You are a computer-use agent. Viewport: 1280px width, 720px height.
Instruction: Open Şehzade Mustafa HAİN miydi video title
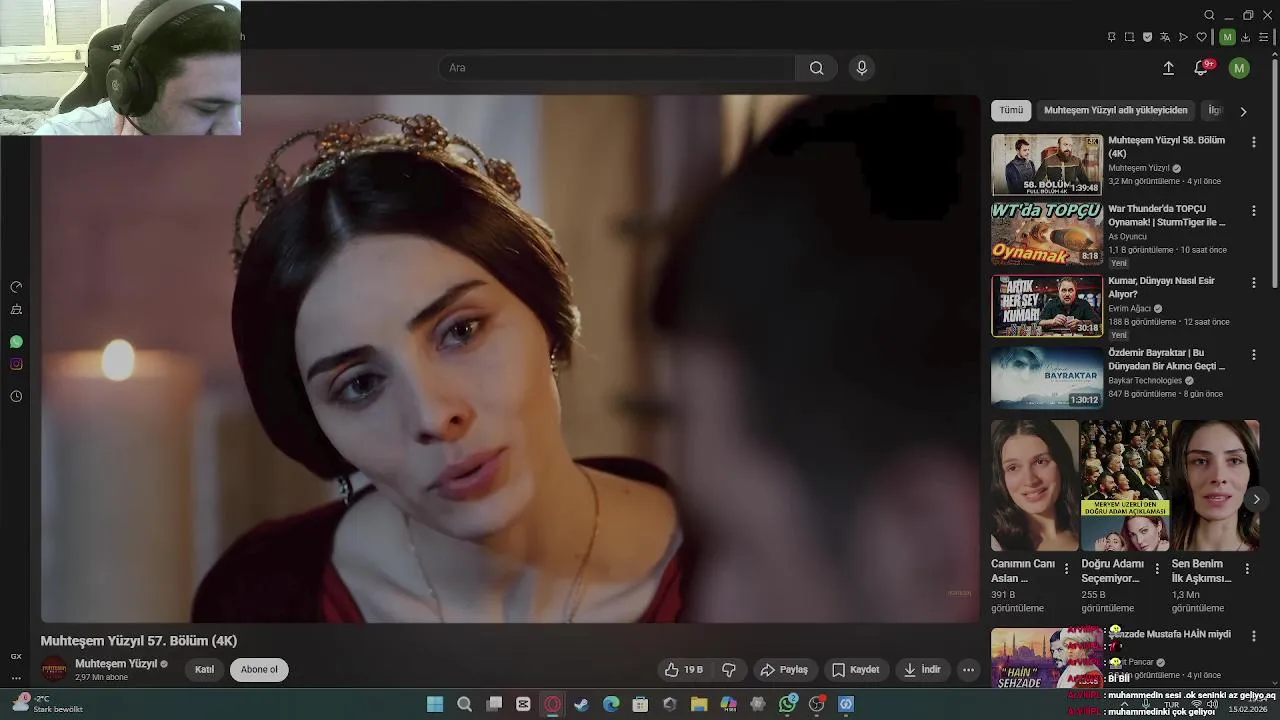tap(1170, 634)
